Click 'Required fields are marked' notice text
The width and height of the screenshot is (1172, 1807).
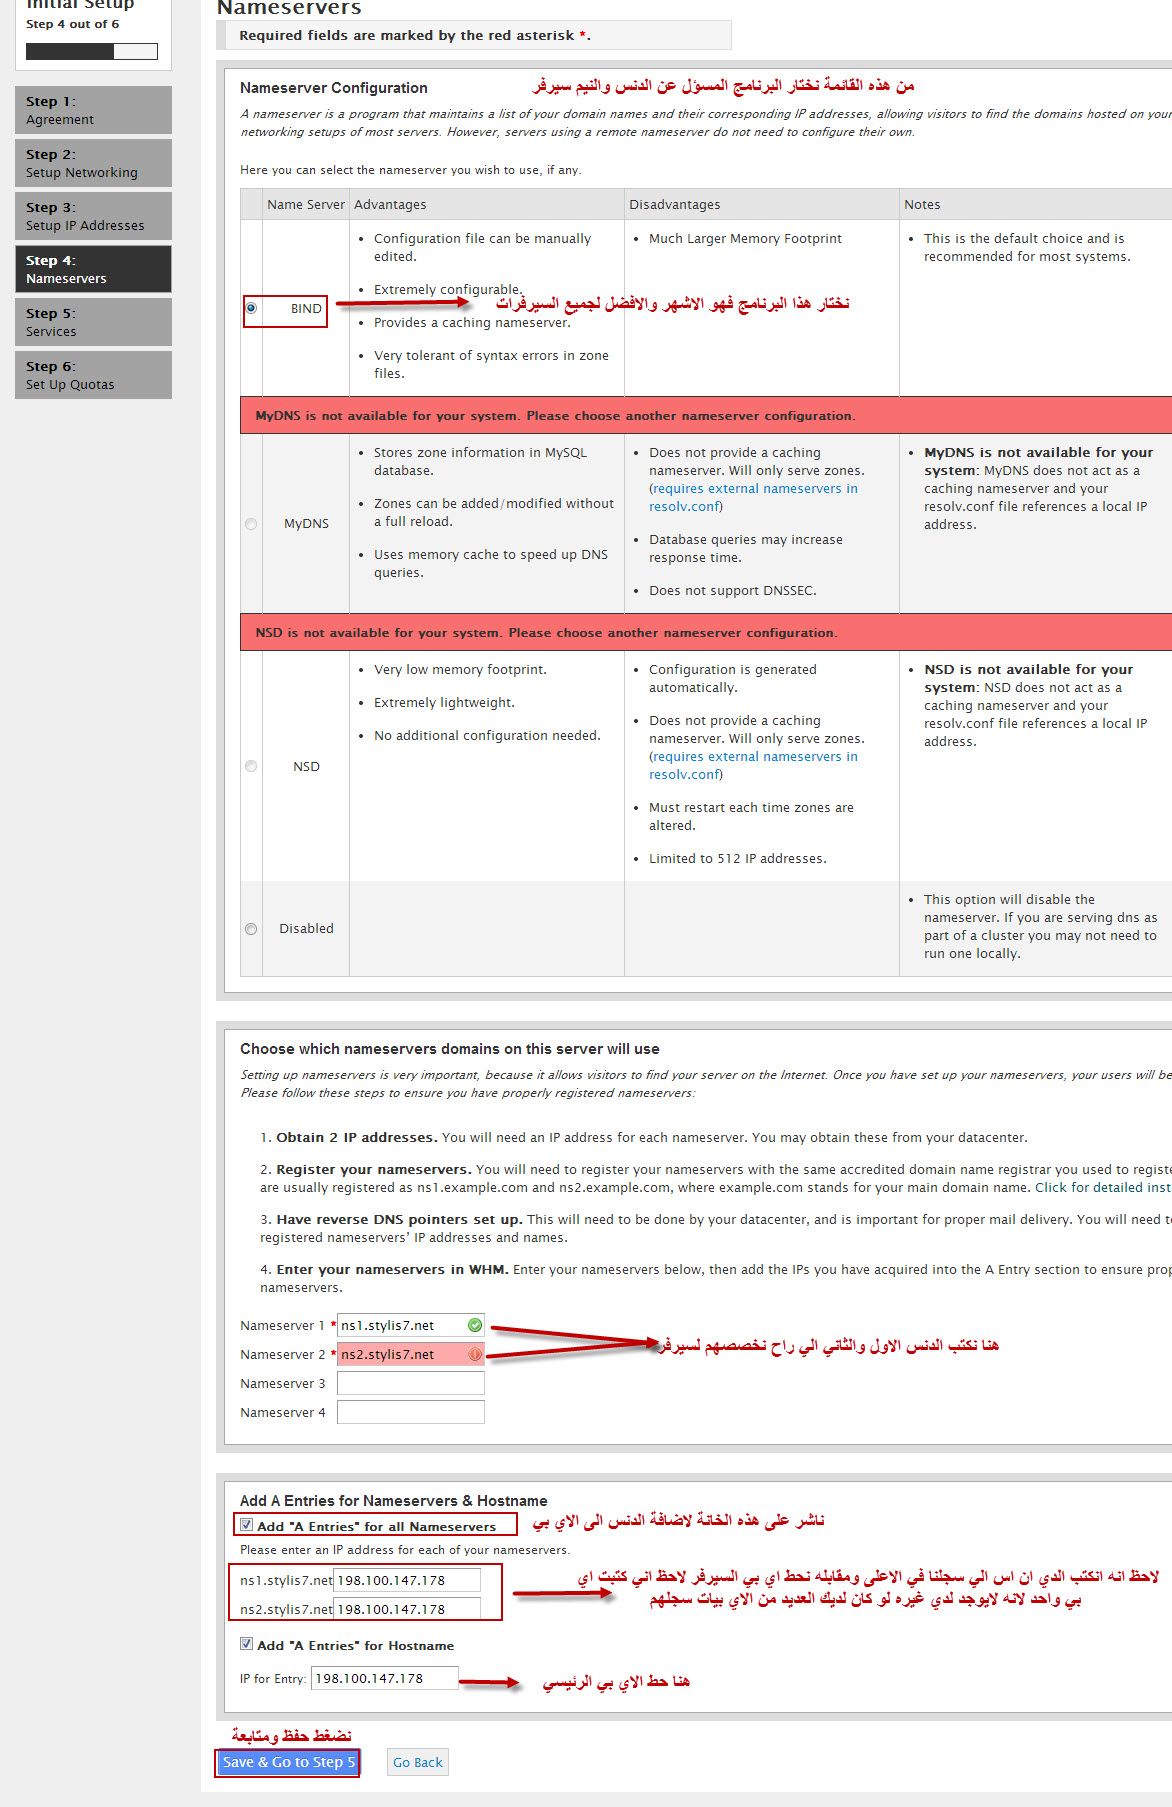click(x=415, y=35)
